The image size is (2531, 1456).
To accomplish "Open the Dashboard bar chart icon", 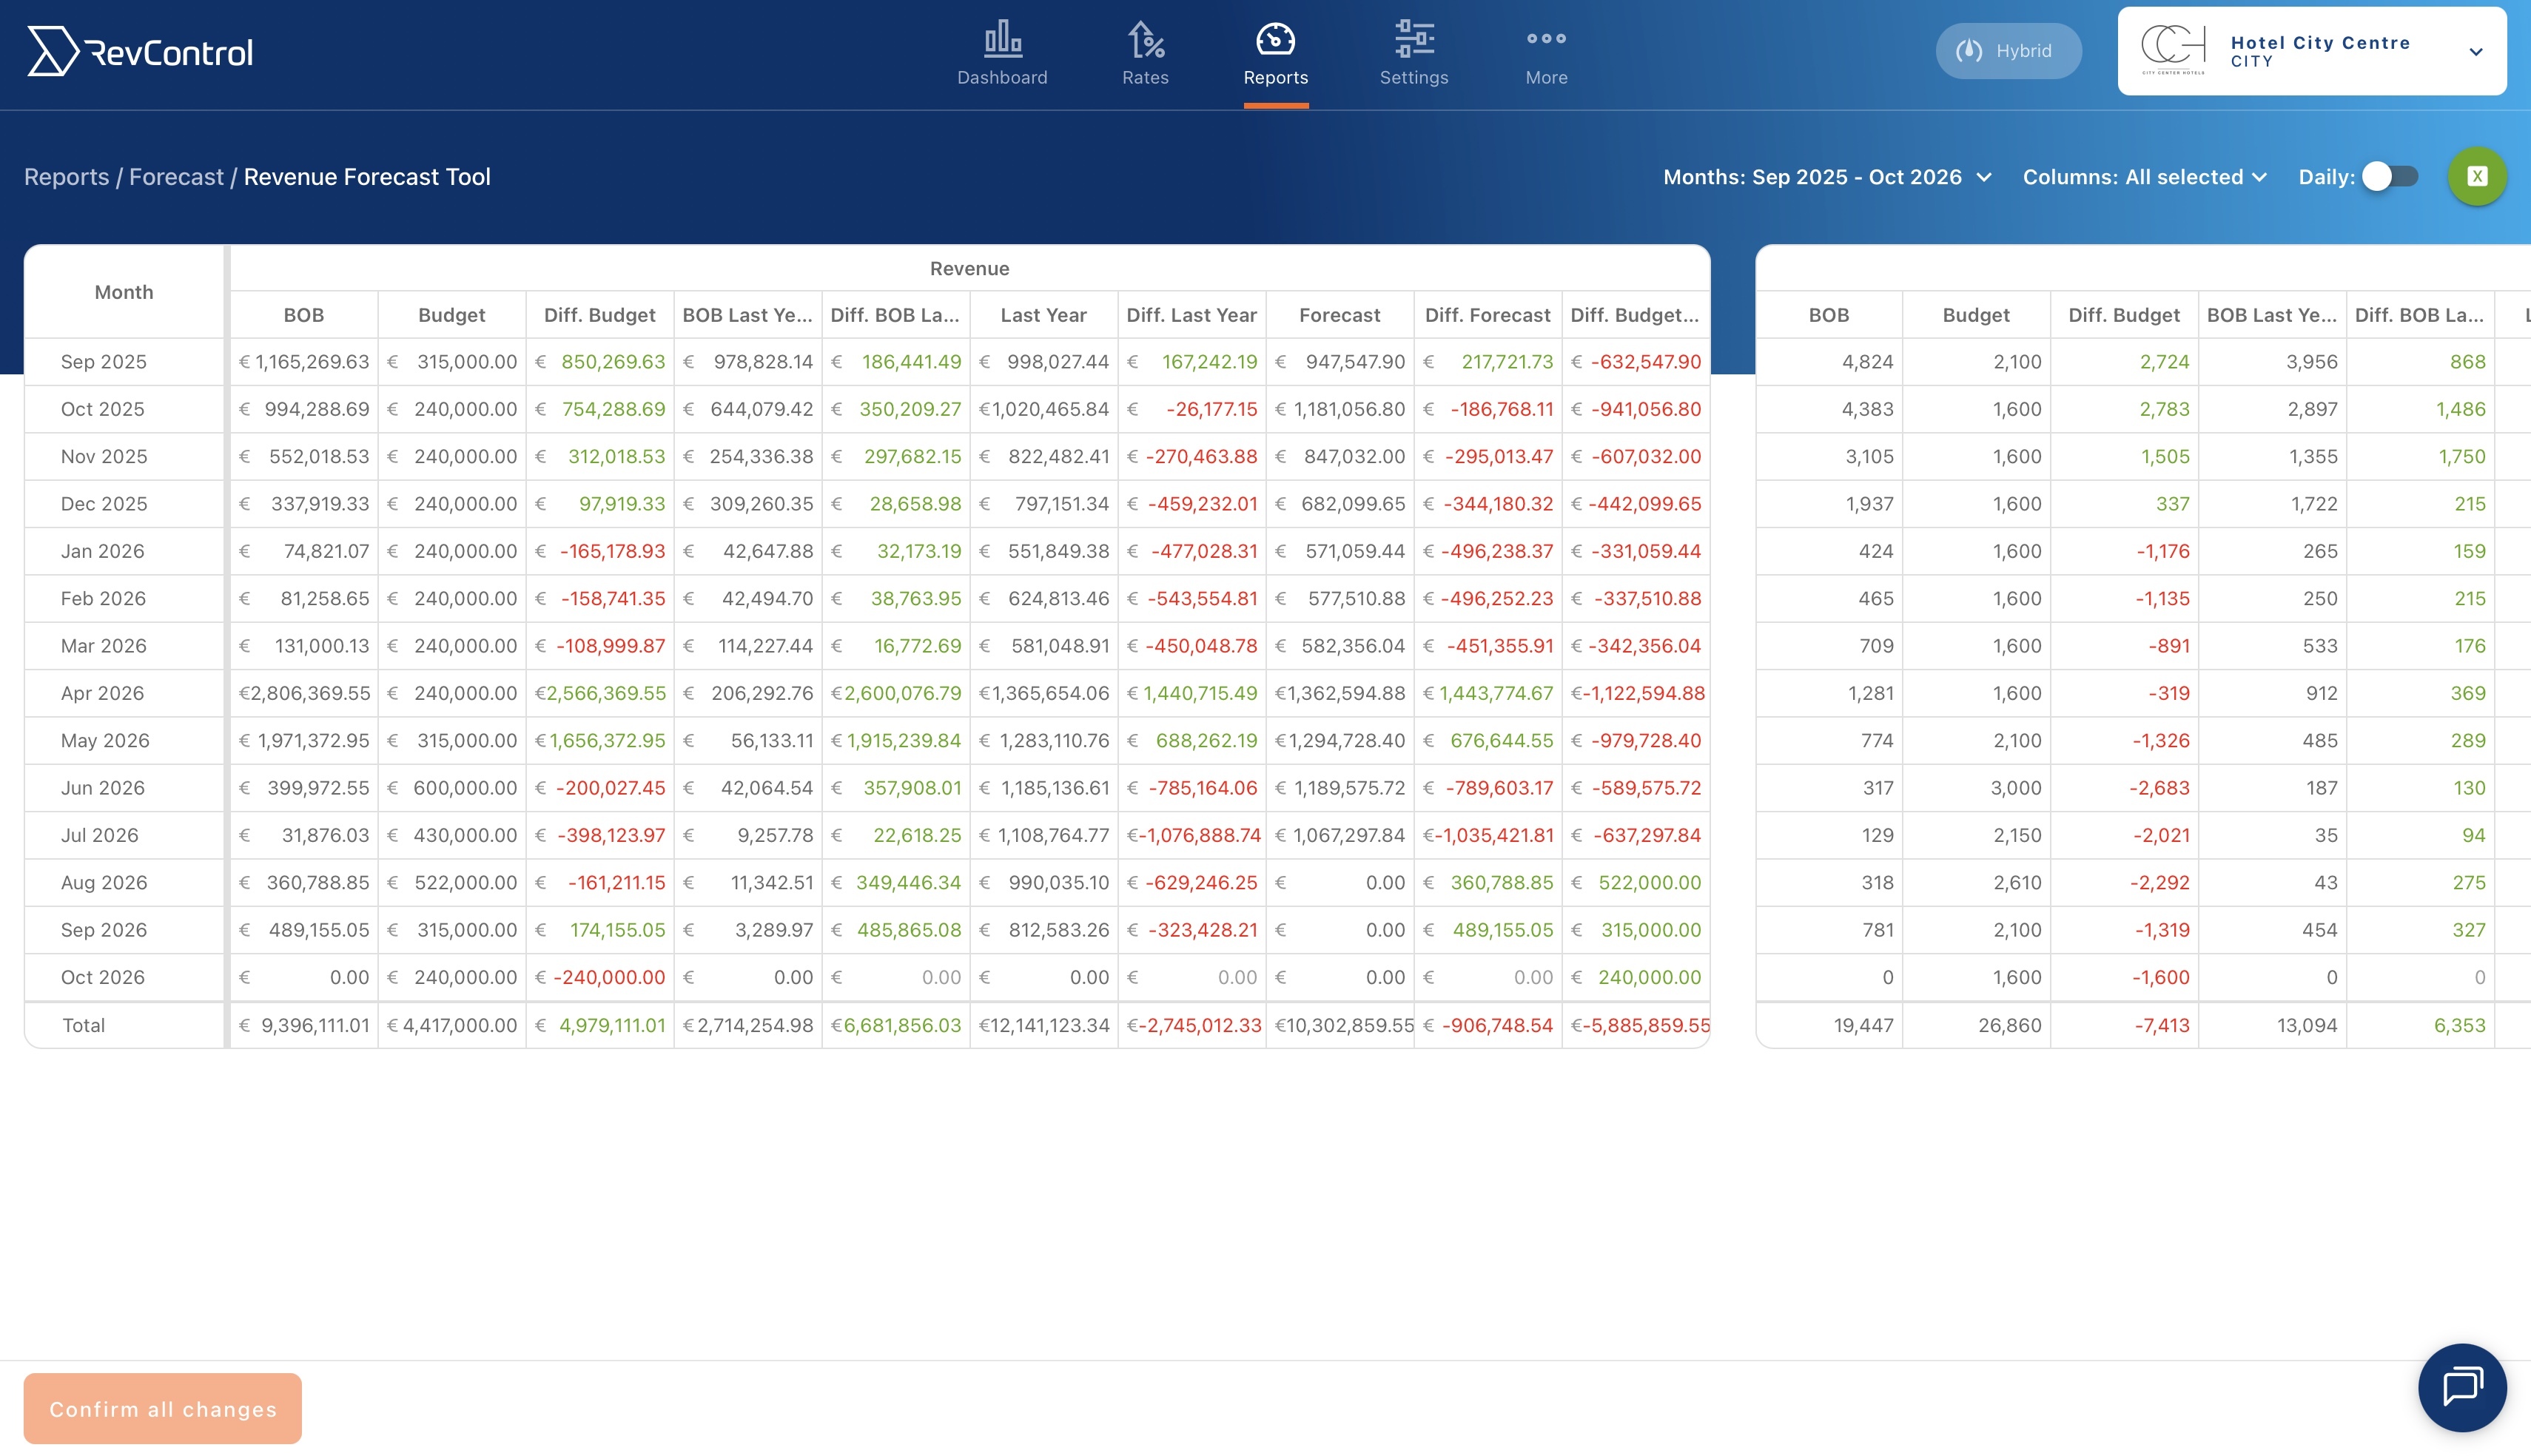I will (1002, 40).
